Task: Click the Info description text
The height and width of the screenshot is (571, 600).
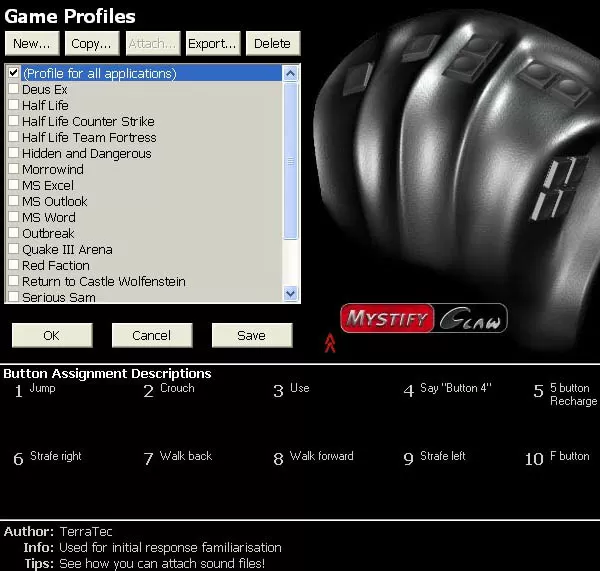Action: tap(170, 548)
